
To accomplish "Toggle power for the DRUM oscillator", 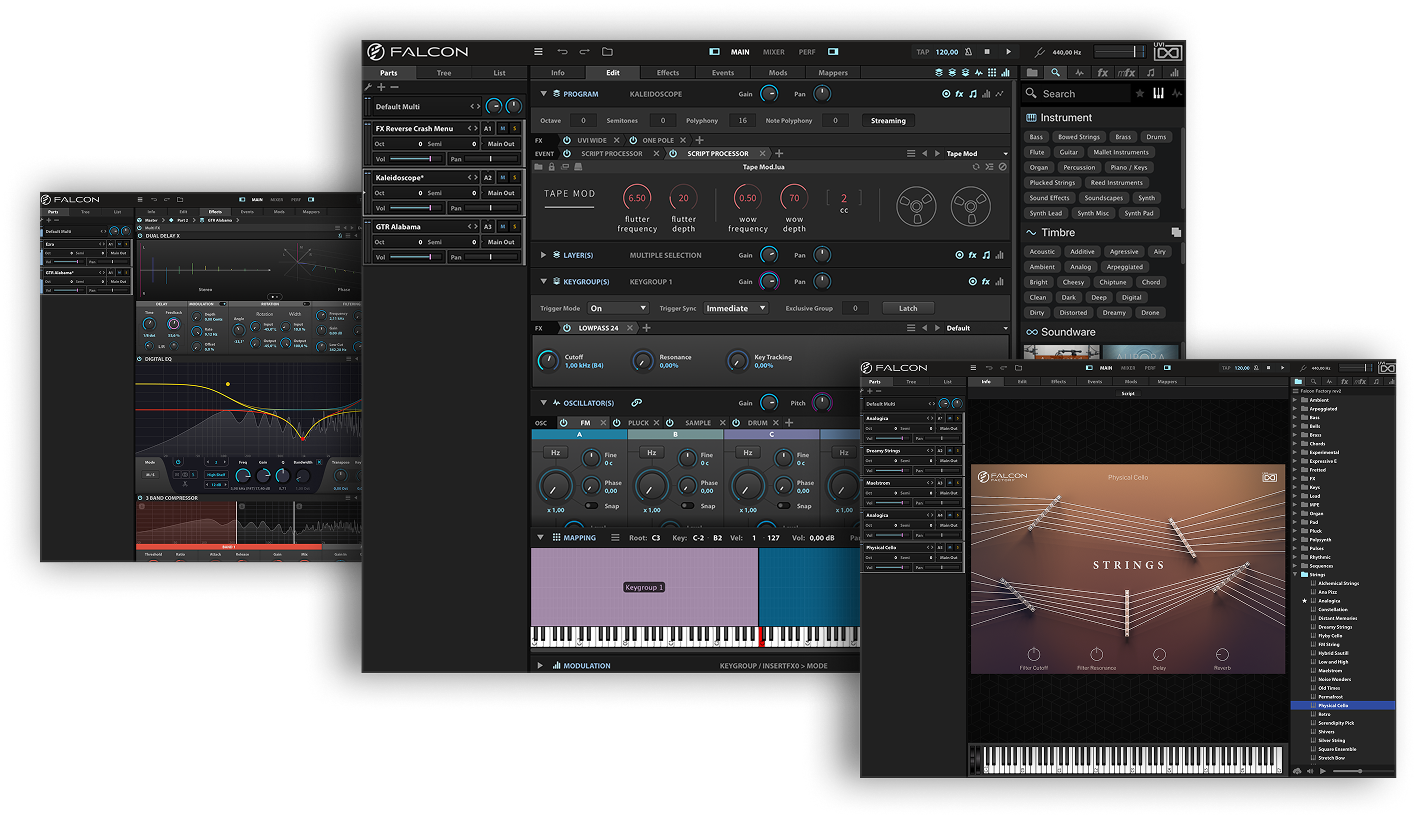I will (x=737, y=423).
